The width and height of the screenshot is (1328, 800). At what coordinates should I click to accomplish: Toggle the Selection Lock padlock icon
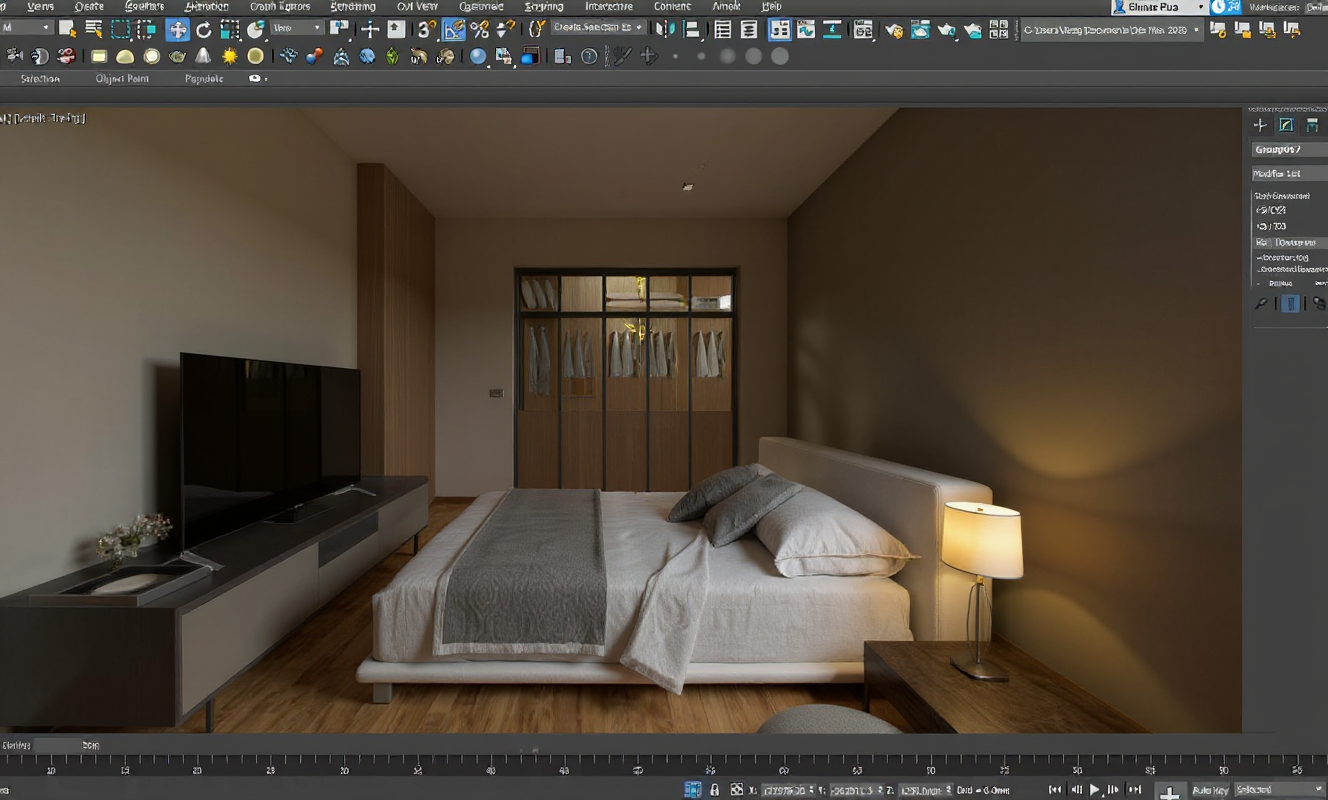click(x=714, y=790)
